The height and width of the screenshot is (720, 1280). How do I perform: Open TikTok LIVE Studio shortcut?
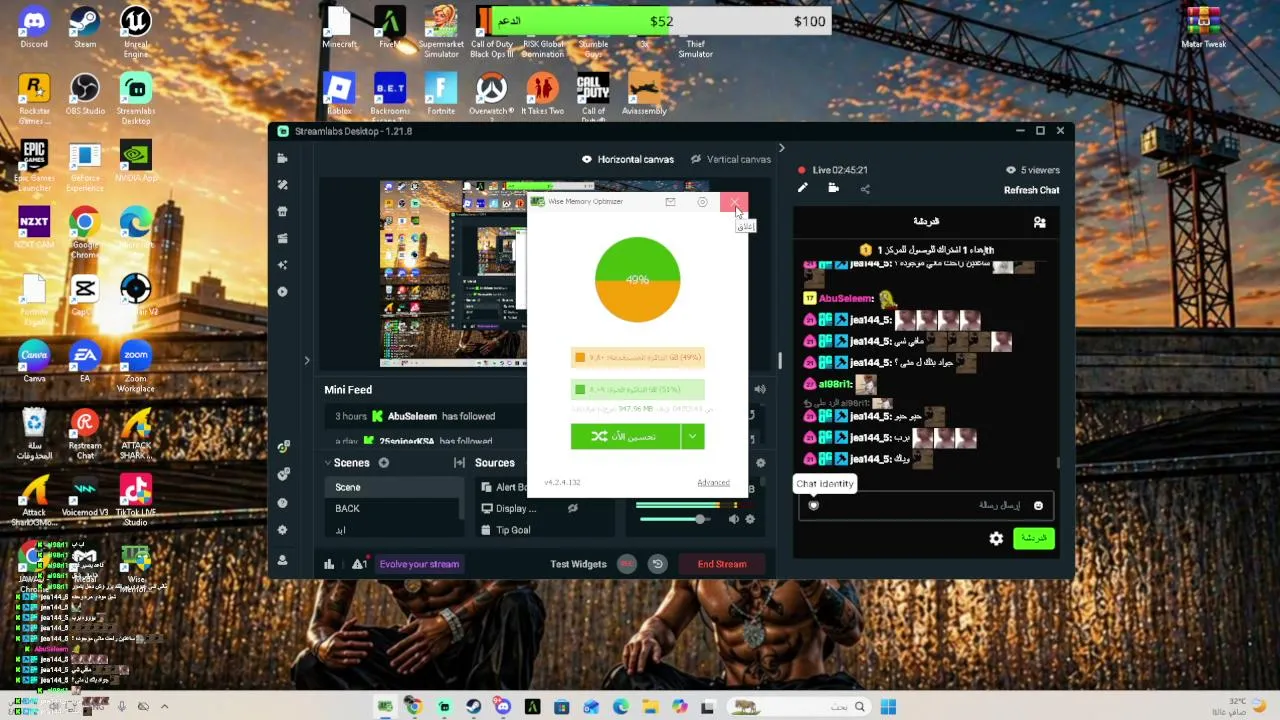(x=136, y=500)
